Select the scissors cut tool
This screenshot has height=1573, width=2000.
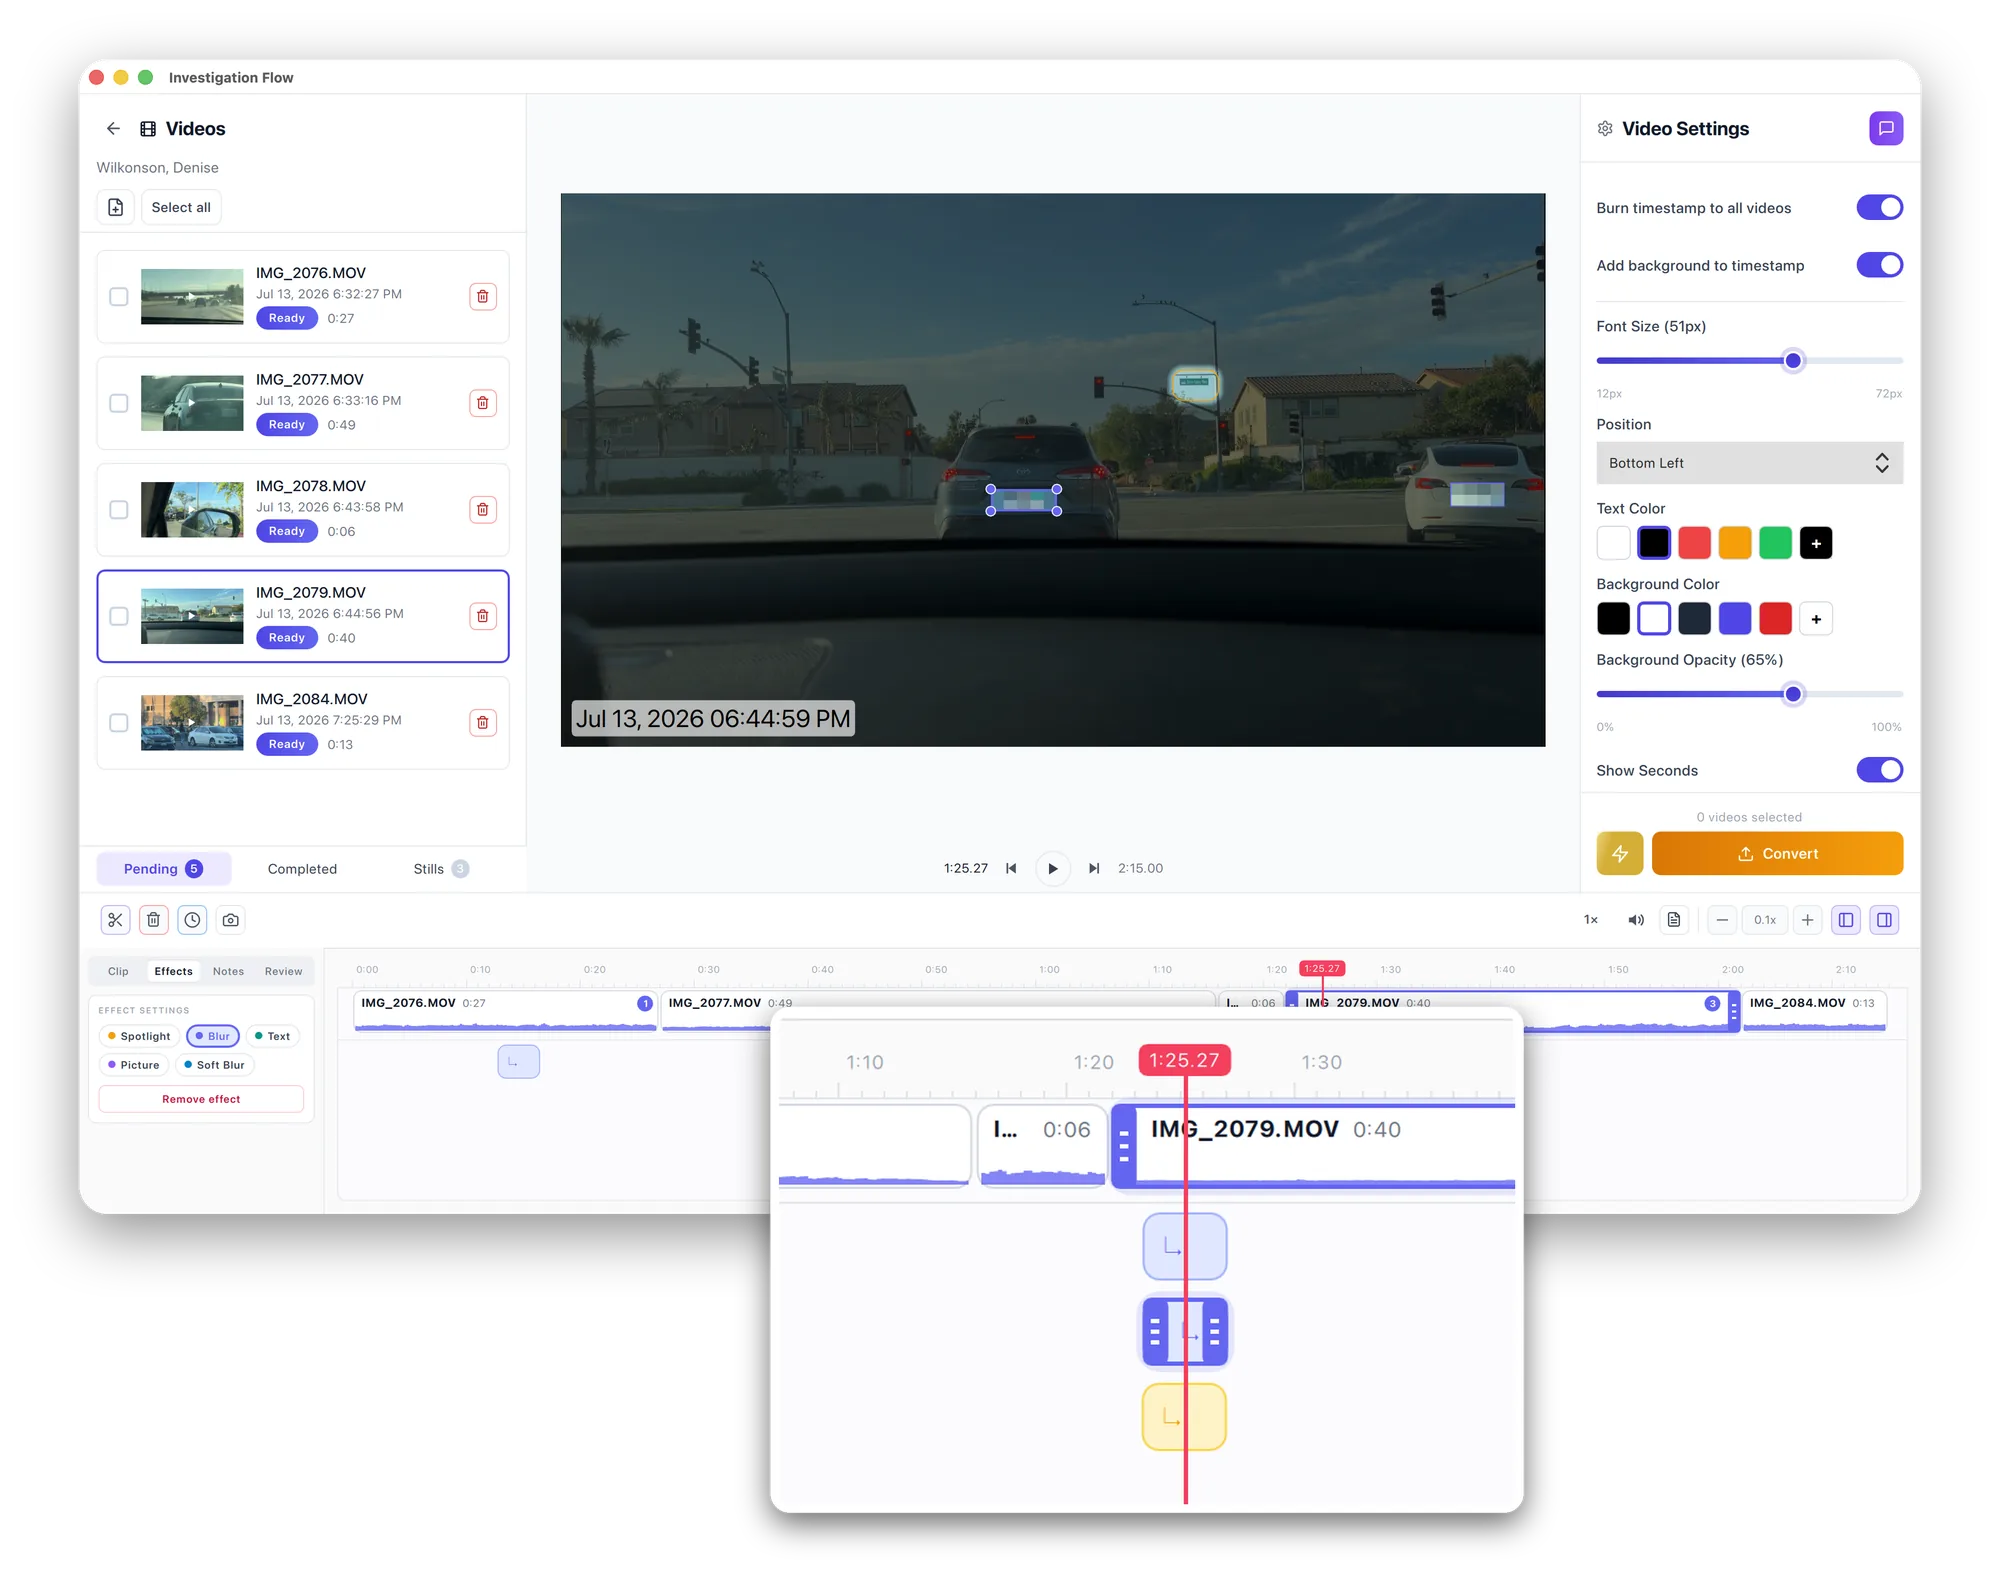coord(116,920)
